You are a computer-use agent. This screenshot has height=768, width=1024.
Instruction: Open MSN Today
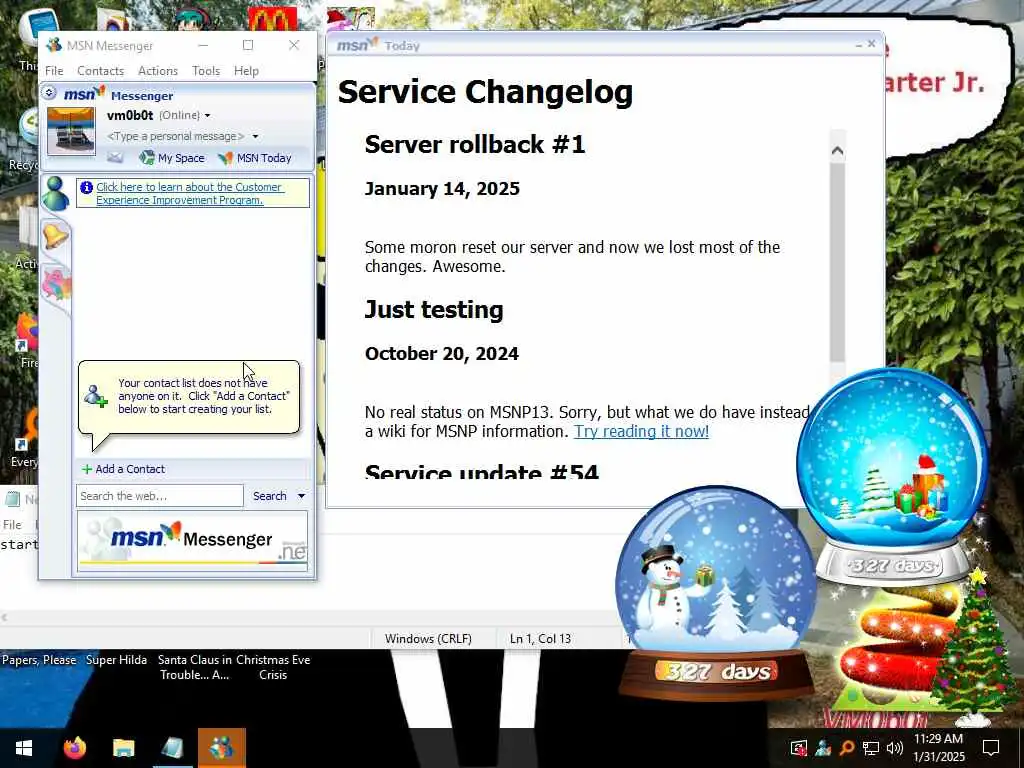(255, 157)
